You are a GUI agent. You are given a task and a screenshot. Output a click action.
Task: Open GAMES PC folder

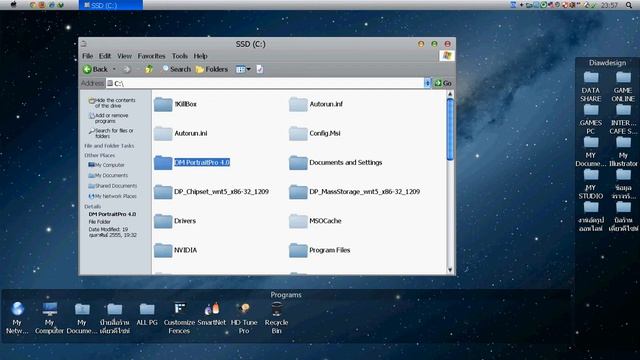pyautogui.click(x=591, y=119)
